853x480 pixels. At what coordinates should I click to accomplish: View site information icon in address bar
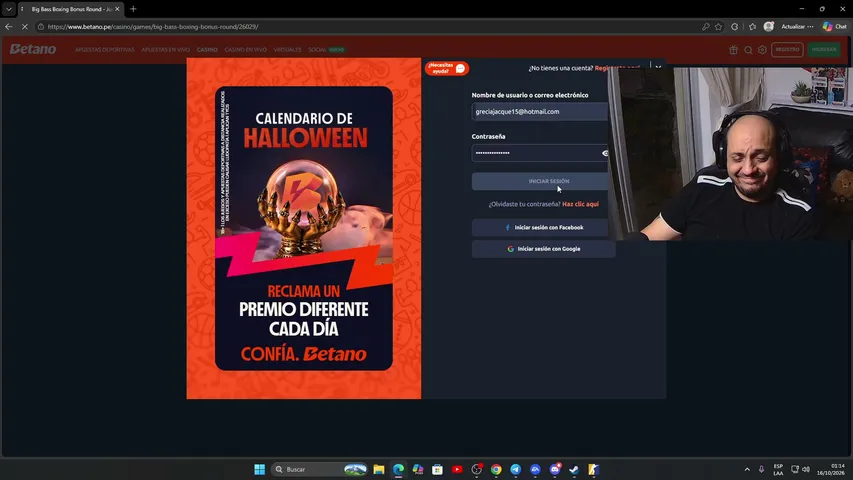click(41, 26)
